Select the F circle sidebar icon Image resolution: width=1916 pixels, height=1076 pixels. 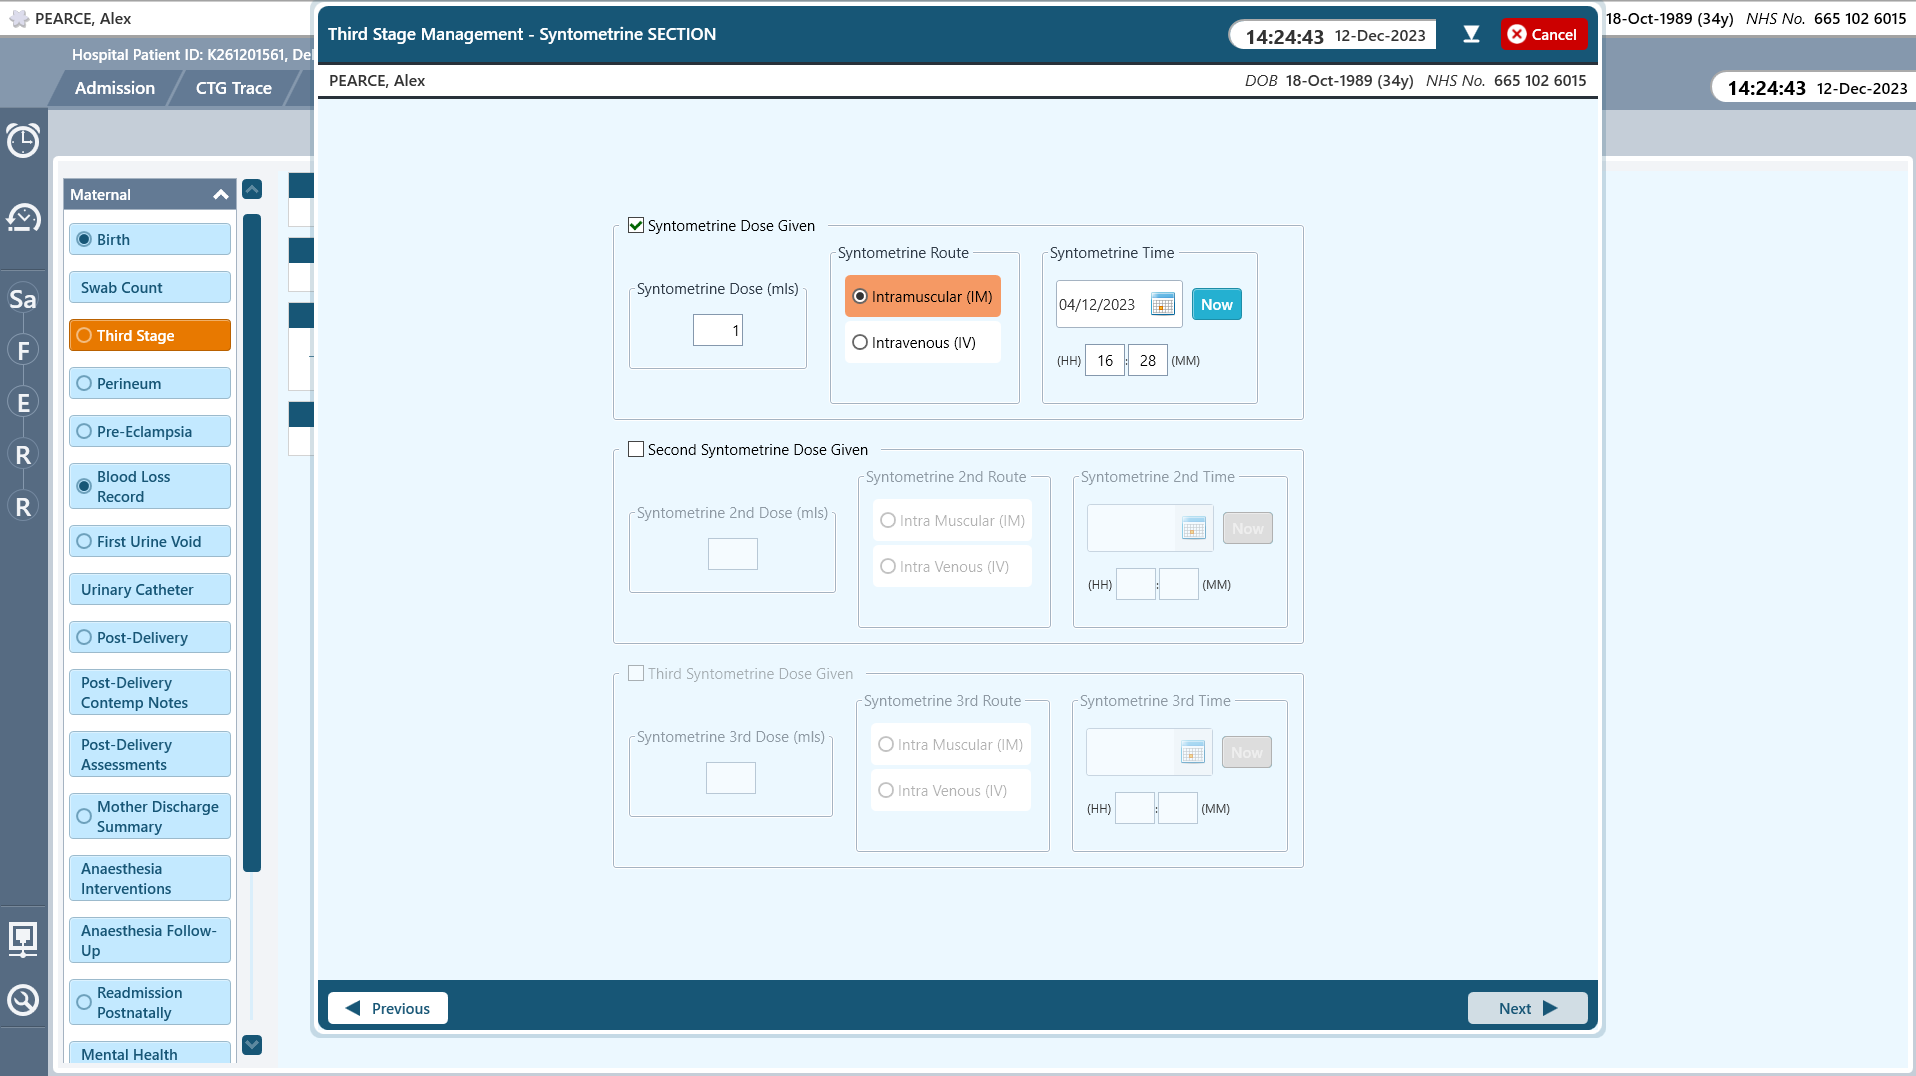pos(23,351)
